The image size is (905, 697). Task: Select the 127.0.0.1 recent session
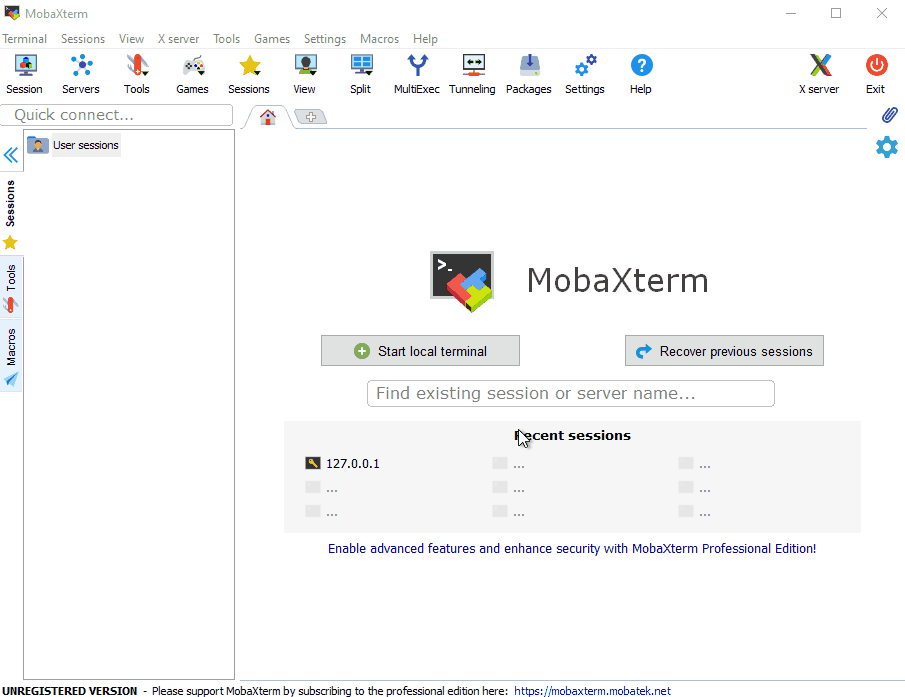[350, 463]
